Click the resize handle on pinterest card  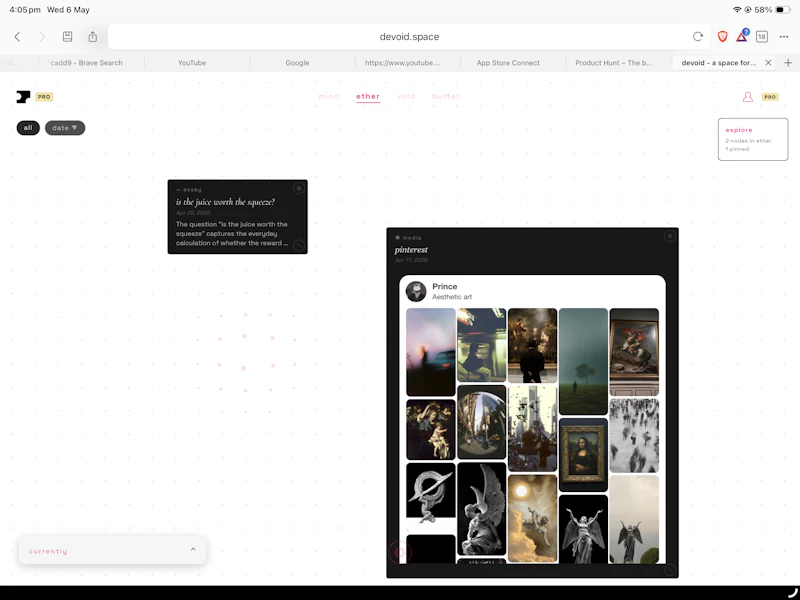(x=670, y=569)
